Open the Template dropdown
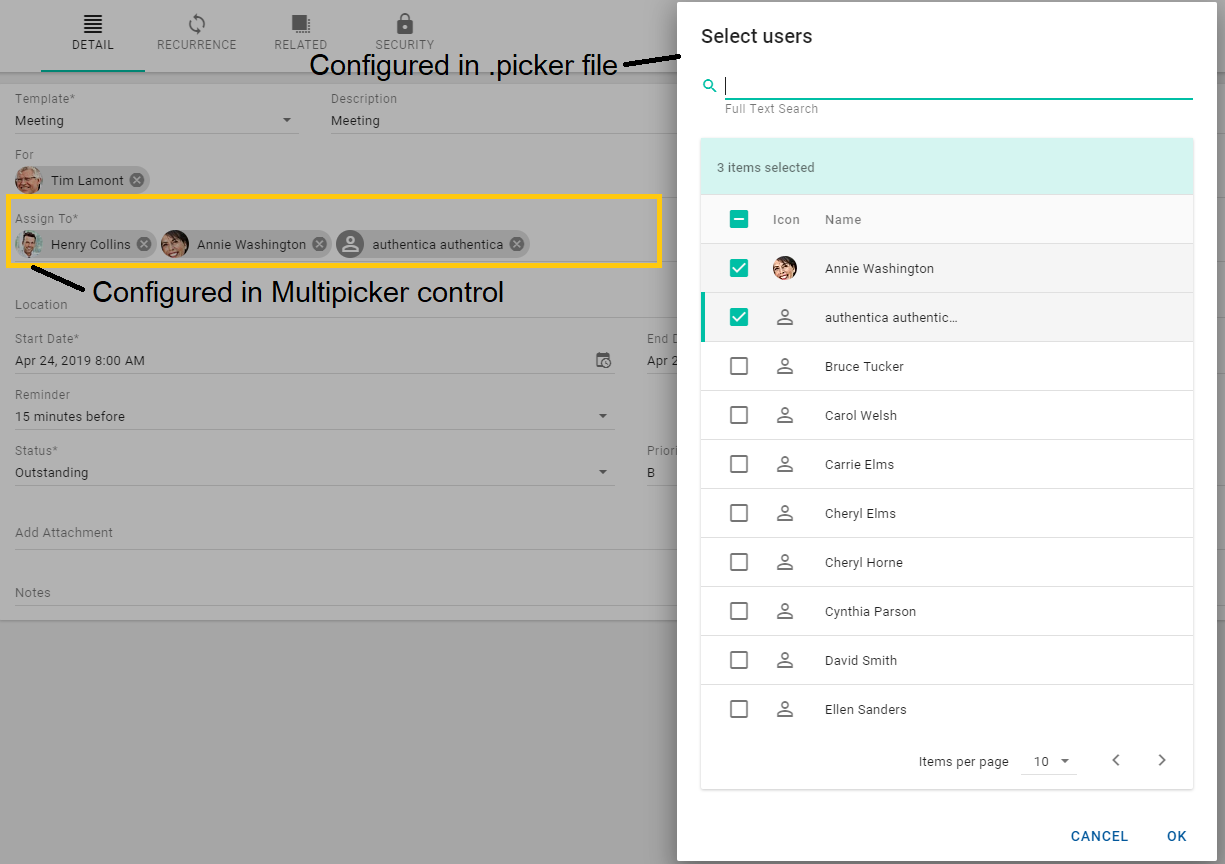Viewport: 1225px width, 864px height. 288,118
